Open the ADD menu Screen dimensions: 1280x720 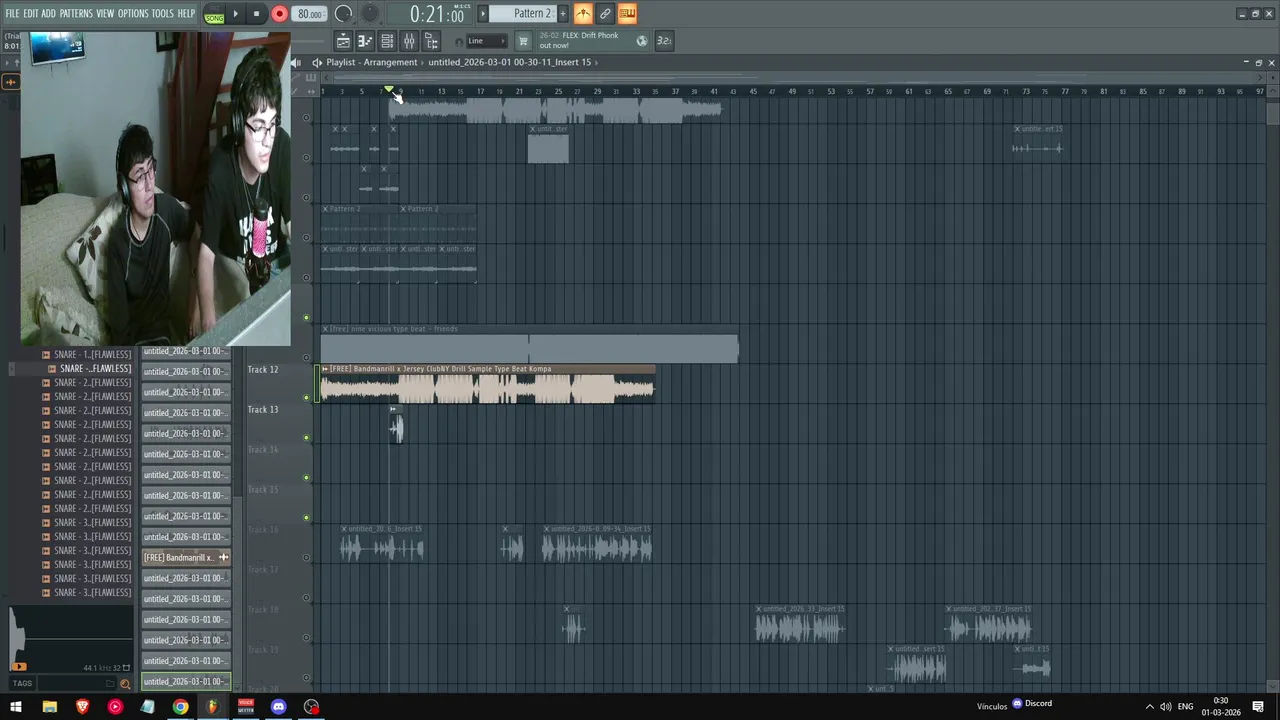(x=48, y=13)
